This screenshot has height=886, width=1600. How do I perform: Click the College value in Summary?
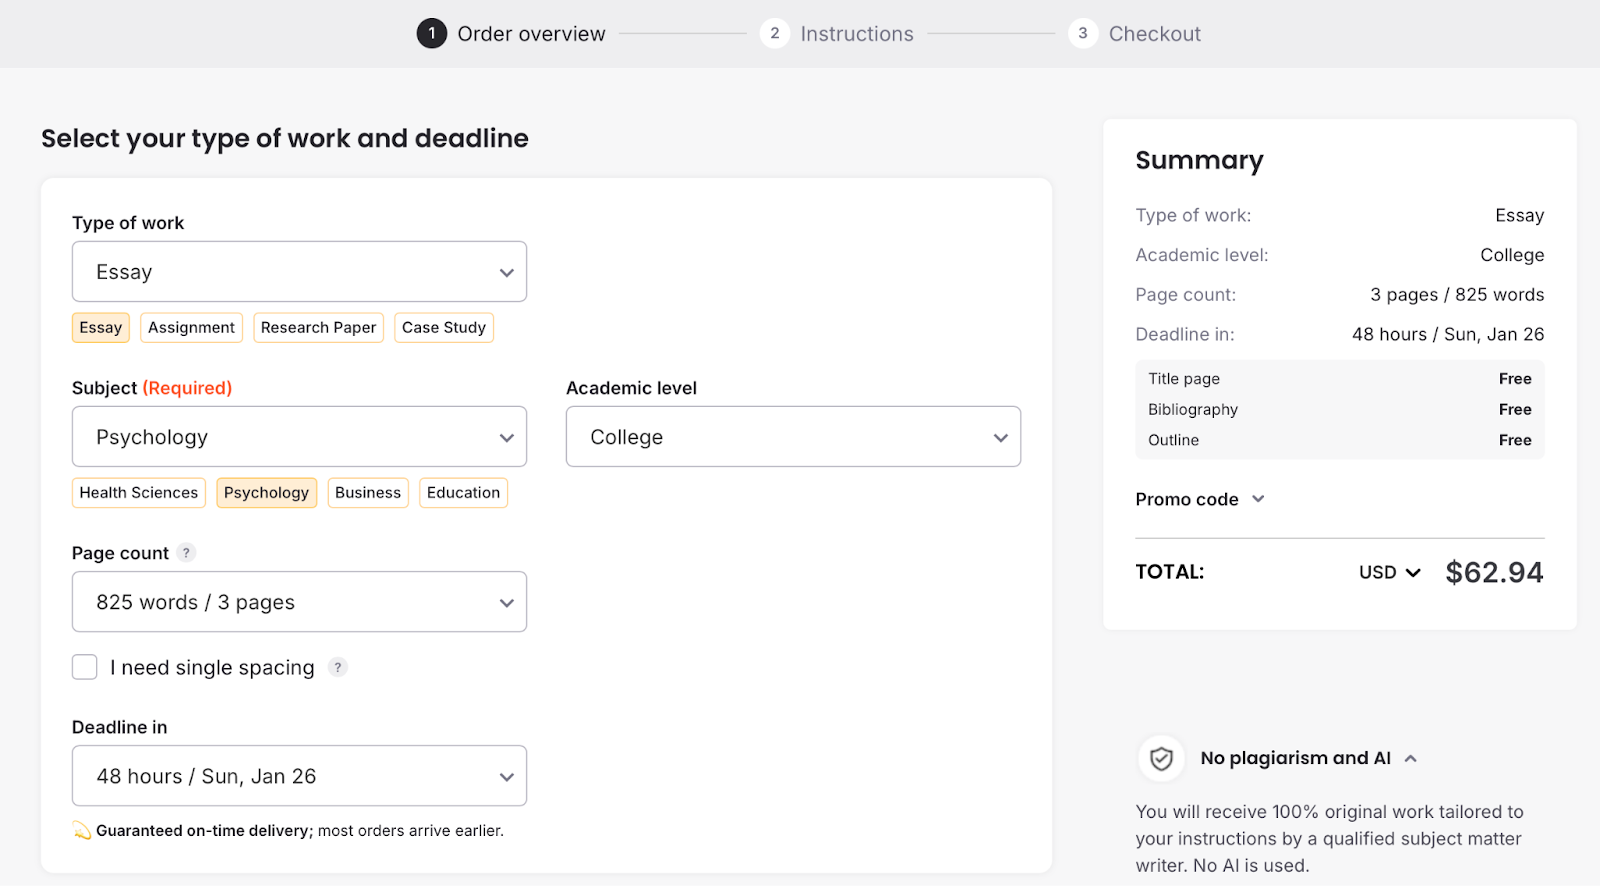(1512, 255)
